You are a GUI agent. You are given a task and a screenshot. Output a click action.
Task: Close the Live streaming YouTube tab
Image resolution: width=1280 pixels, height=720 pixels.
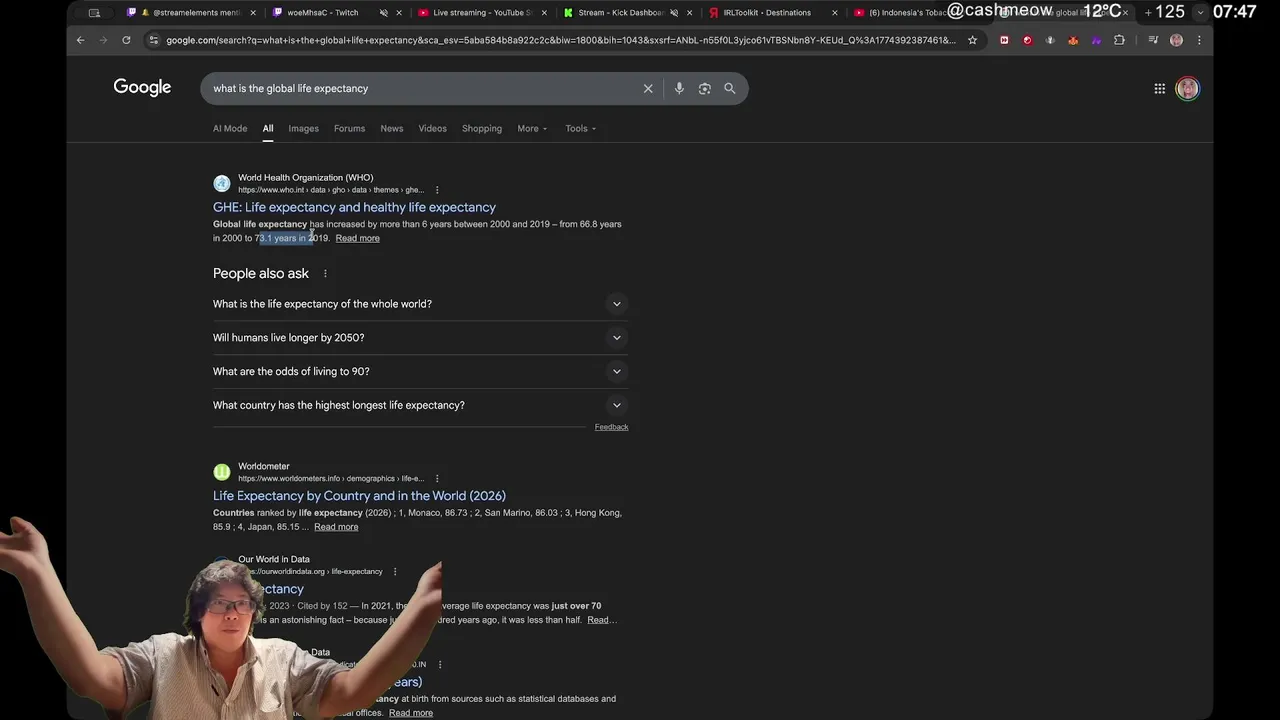click(x=544, y=13)
